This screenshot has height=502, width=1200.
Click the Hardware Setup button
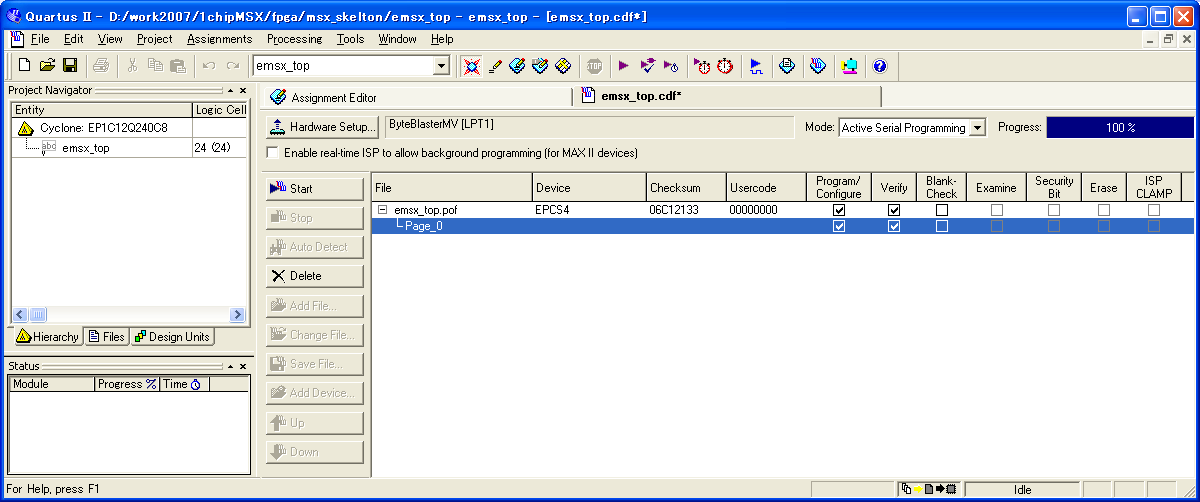(322, 128)
